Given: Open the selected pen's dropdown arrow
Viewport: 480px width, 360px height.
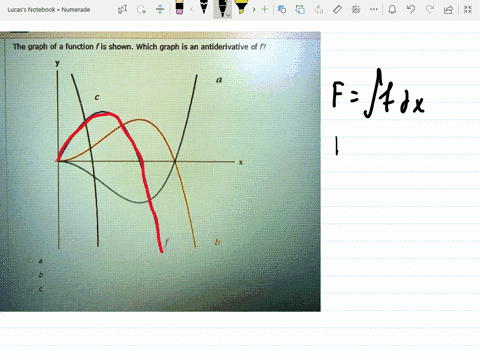Looking at the screenshot, I should click(x=228, y=15).
